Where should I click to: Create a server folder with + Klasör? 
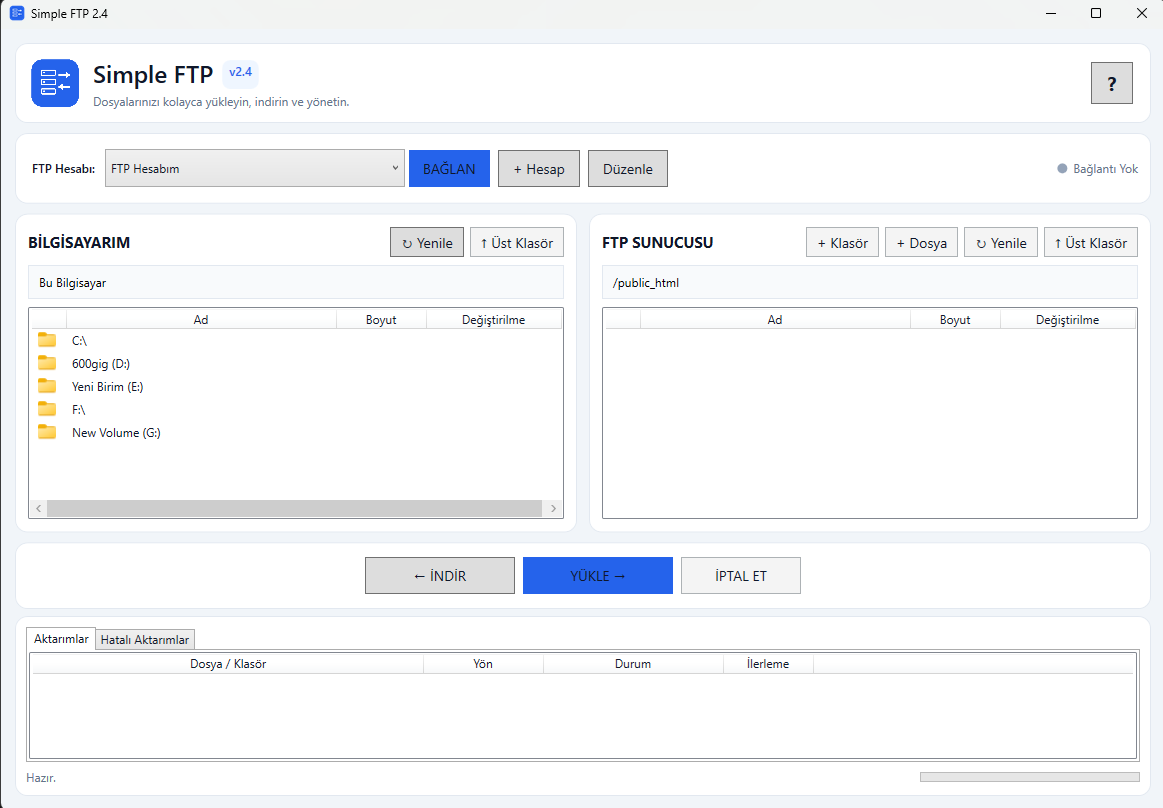coord(842,243)
